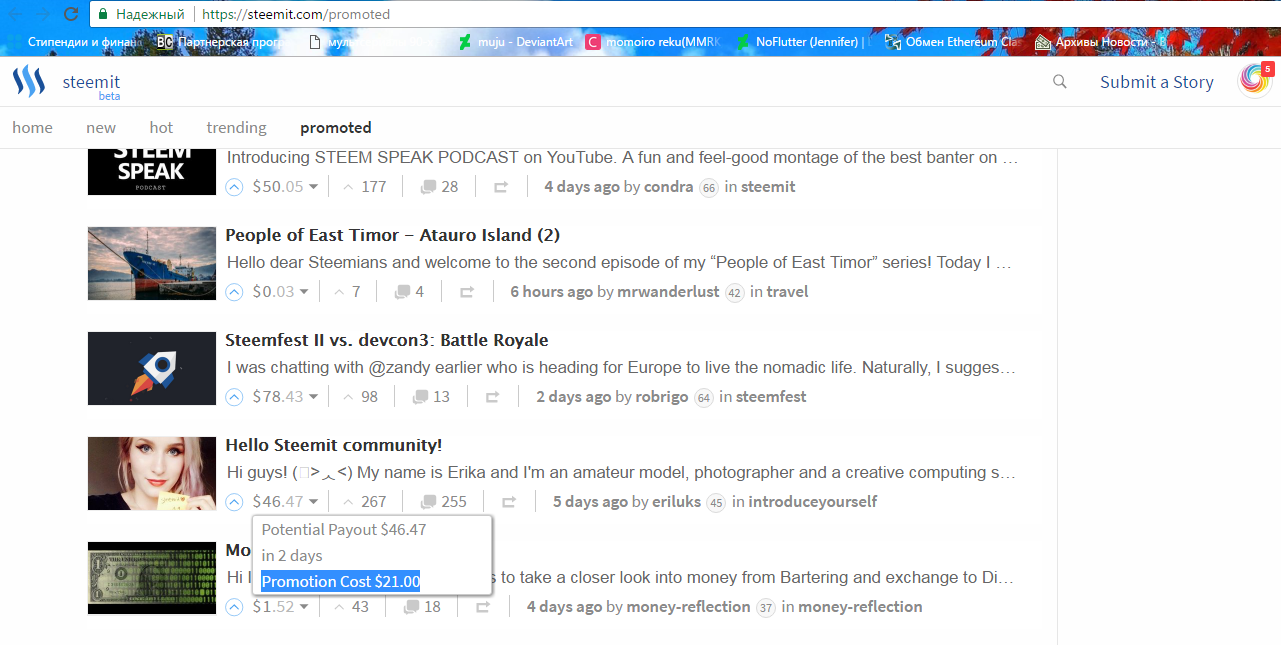This screenshot has height=645, width=1281.
Task: Open the Erika portrait thumbnail
Action: 152,473
